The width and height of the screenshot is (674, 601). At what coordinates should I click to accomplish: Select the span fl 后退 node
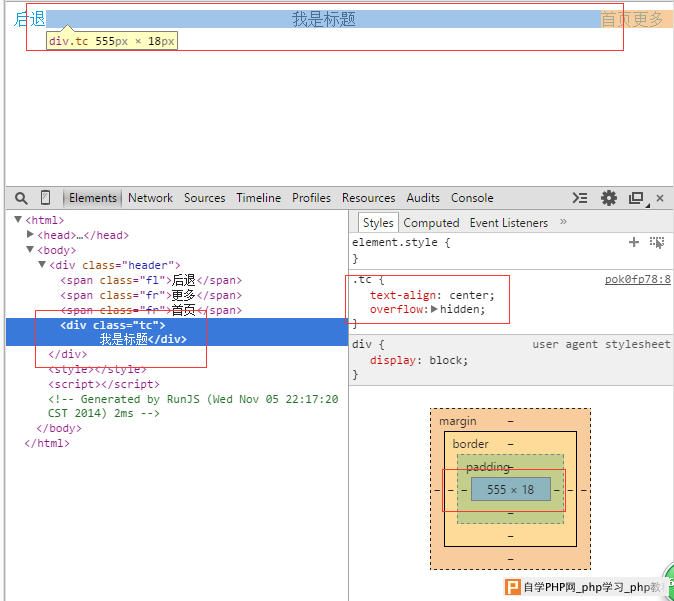click(x=151, y=280)
